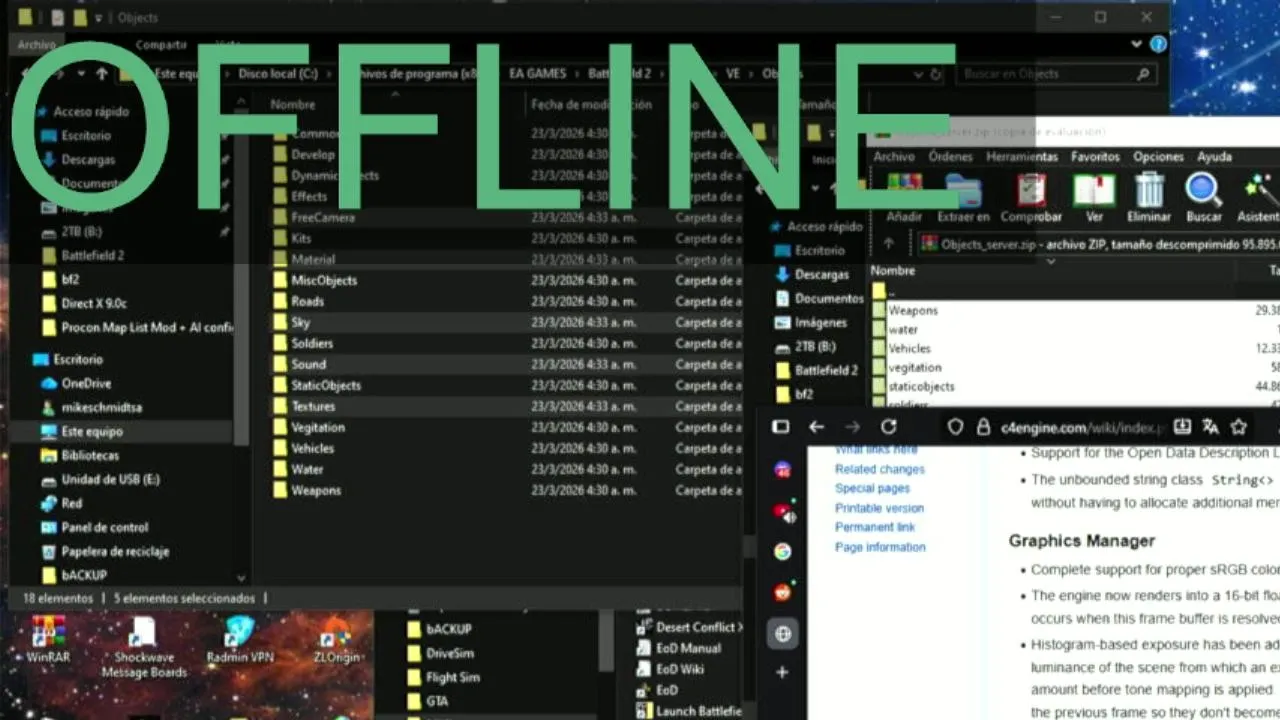Toggle the browser sidebar panel icon
The image size is (1280, 720).
point(781,427)
